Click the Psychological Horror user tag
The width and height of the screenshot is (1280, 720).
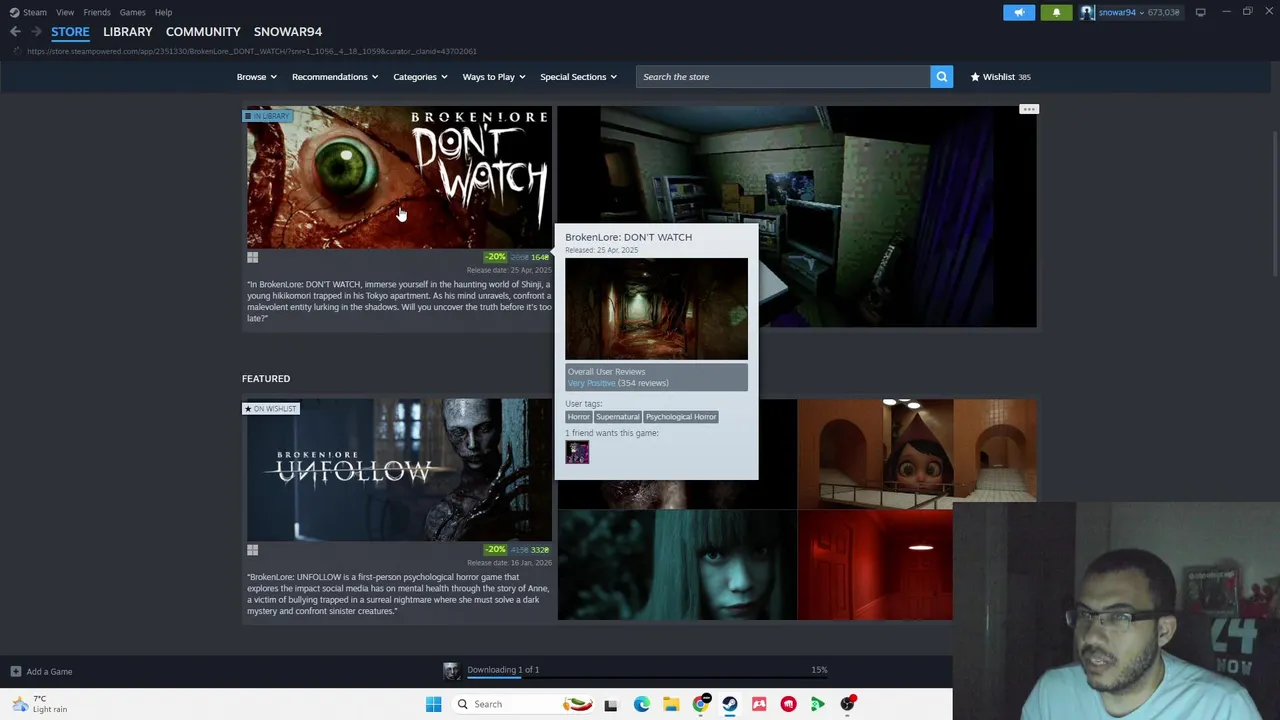681,416
